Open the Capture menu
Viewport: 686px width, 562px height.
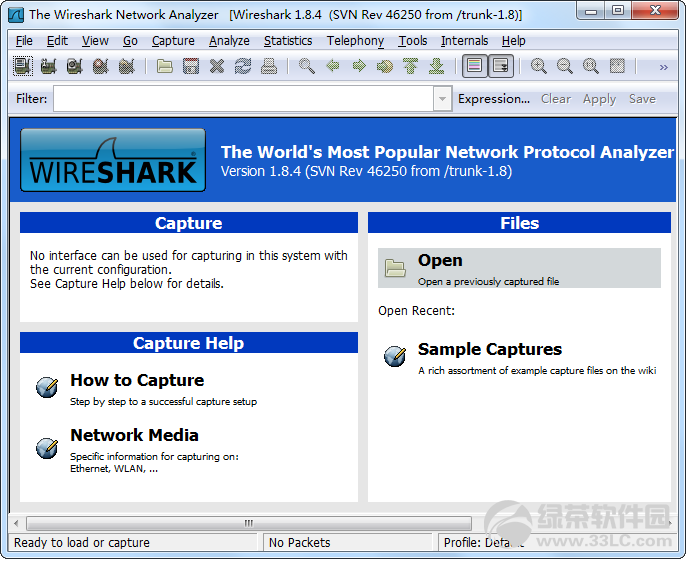(x=173, y=41)
